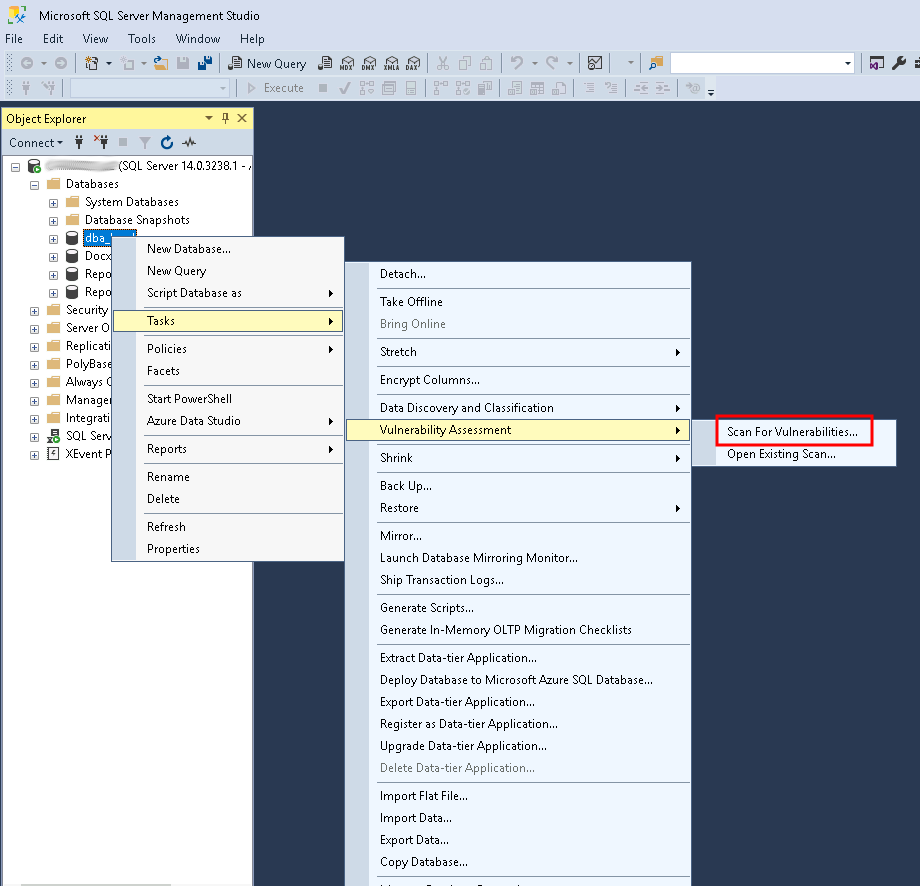Click the Disconnect plug icon in Object Explorer
Image resolution: width=920 pixels, height=886 pixels.
pyautogui.click(x=101, y=142)
